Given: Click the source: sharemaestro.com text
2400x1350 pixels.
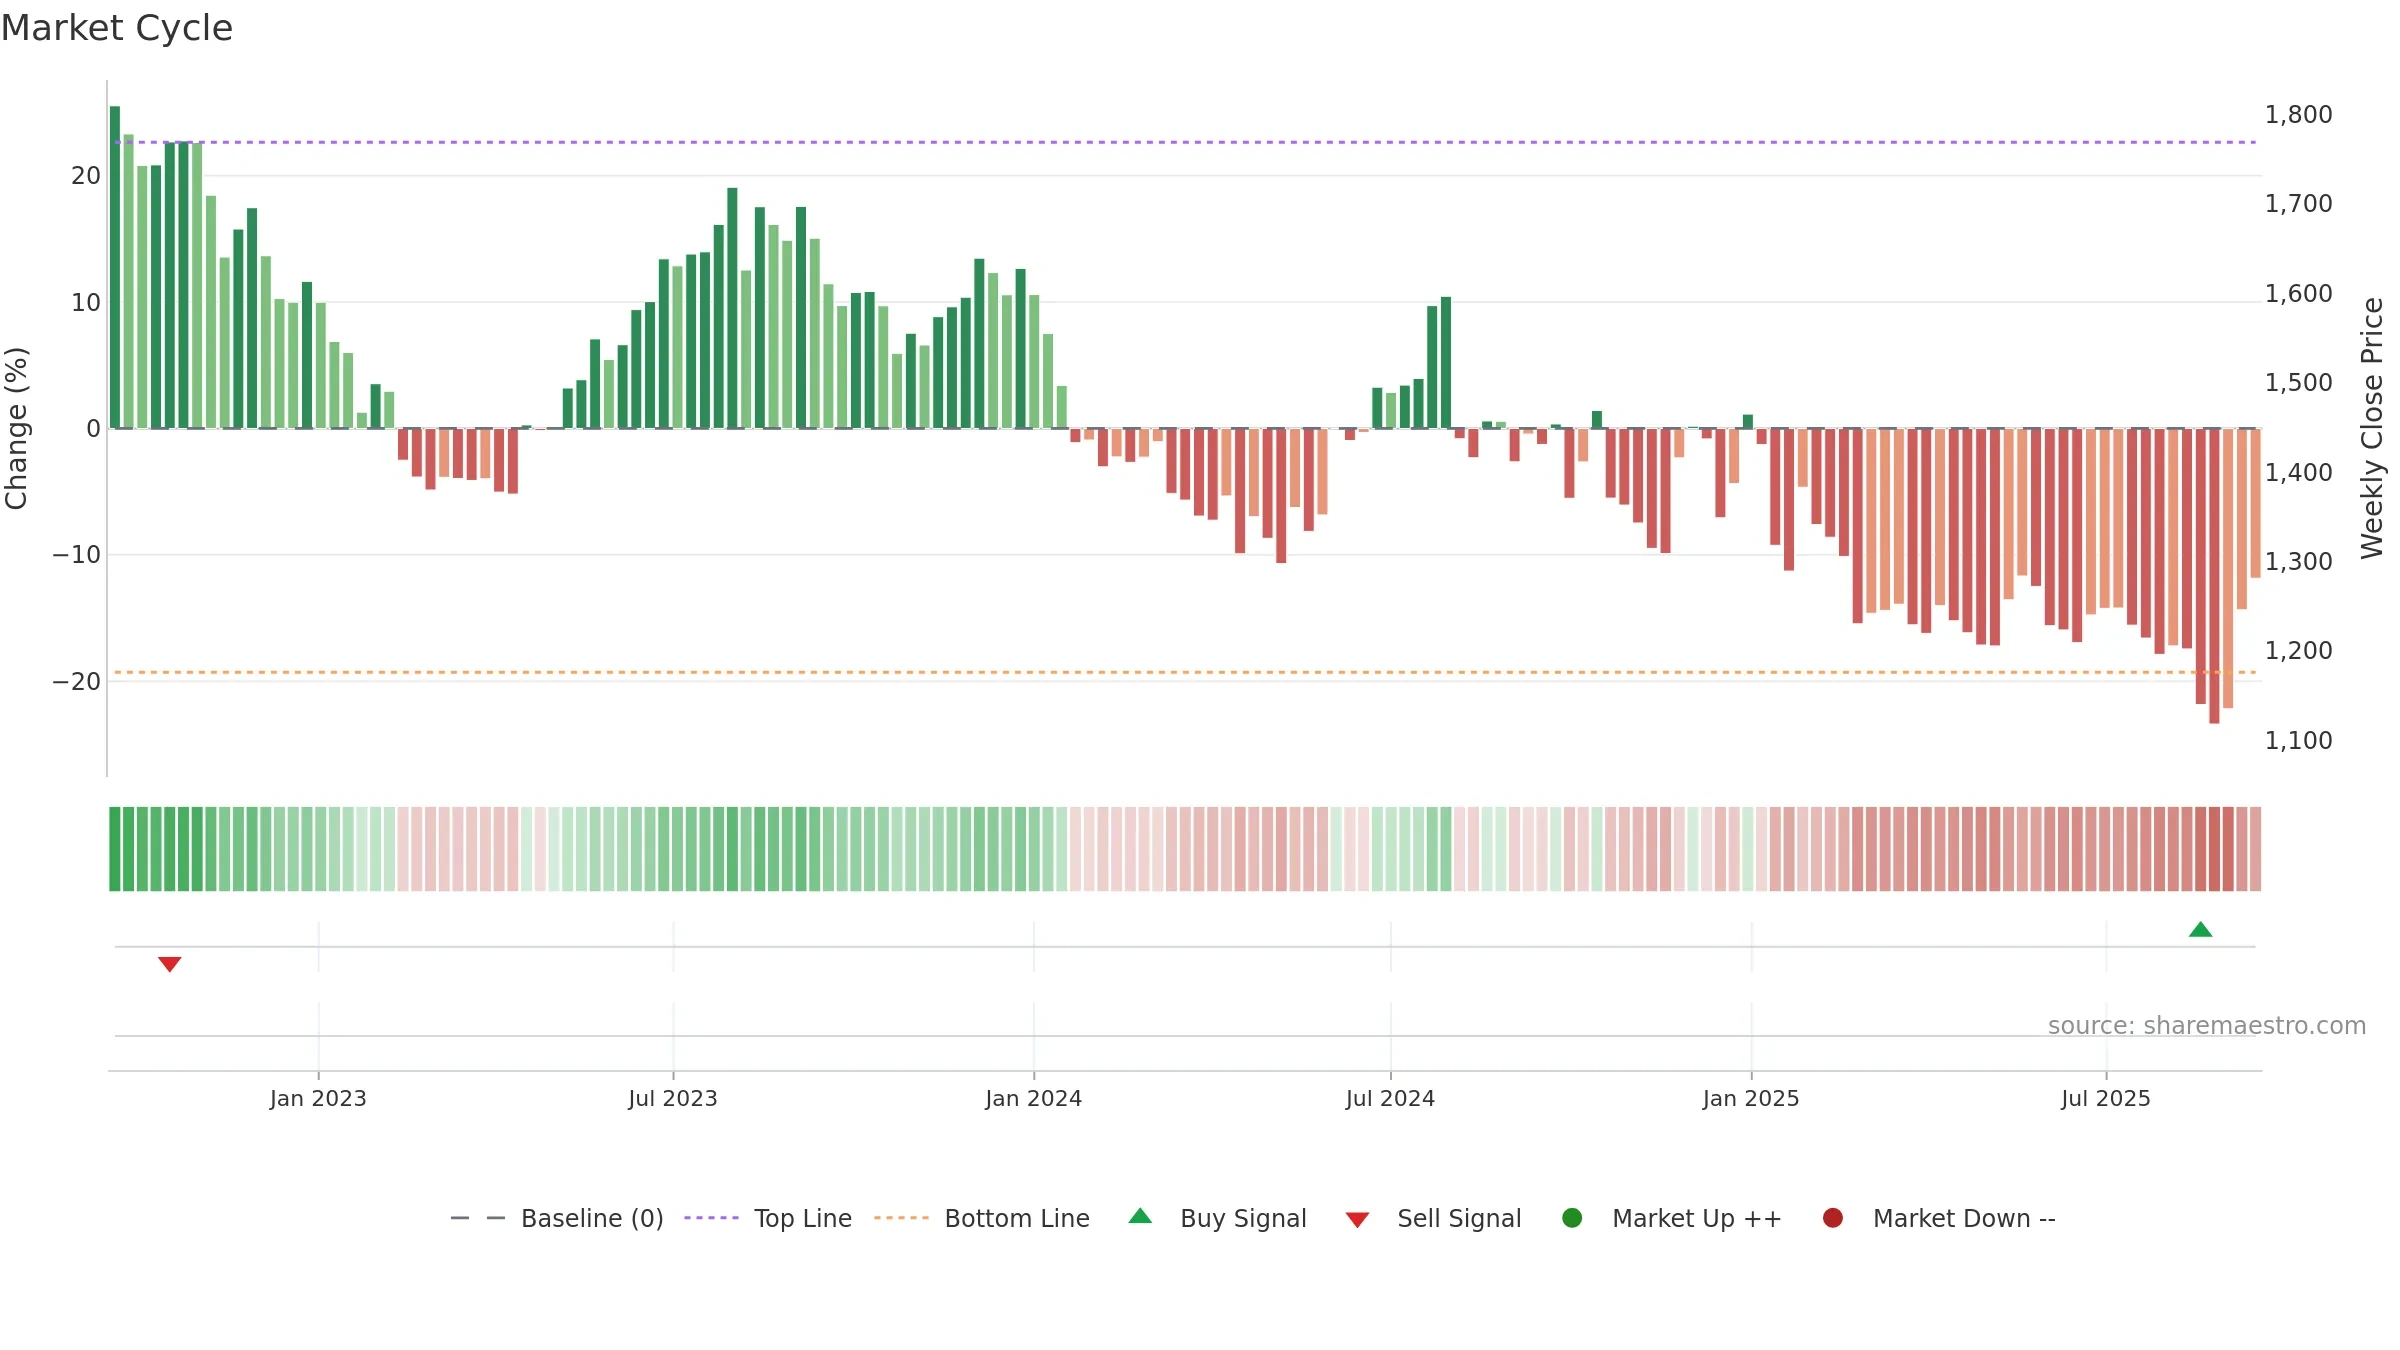Looking at the screenshot, I should tap(2207, 1025).
